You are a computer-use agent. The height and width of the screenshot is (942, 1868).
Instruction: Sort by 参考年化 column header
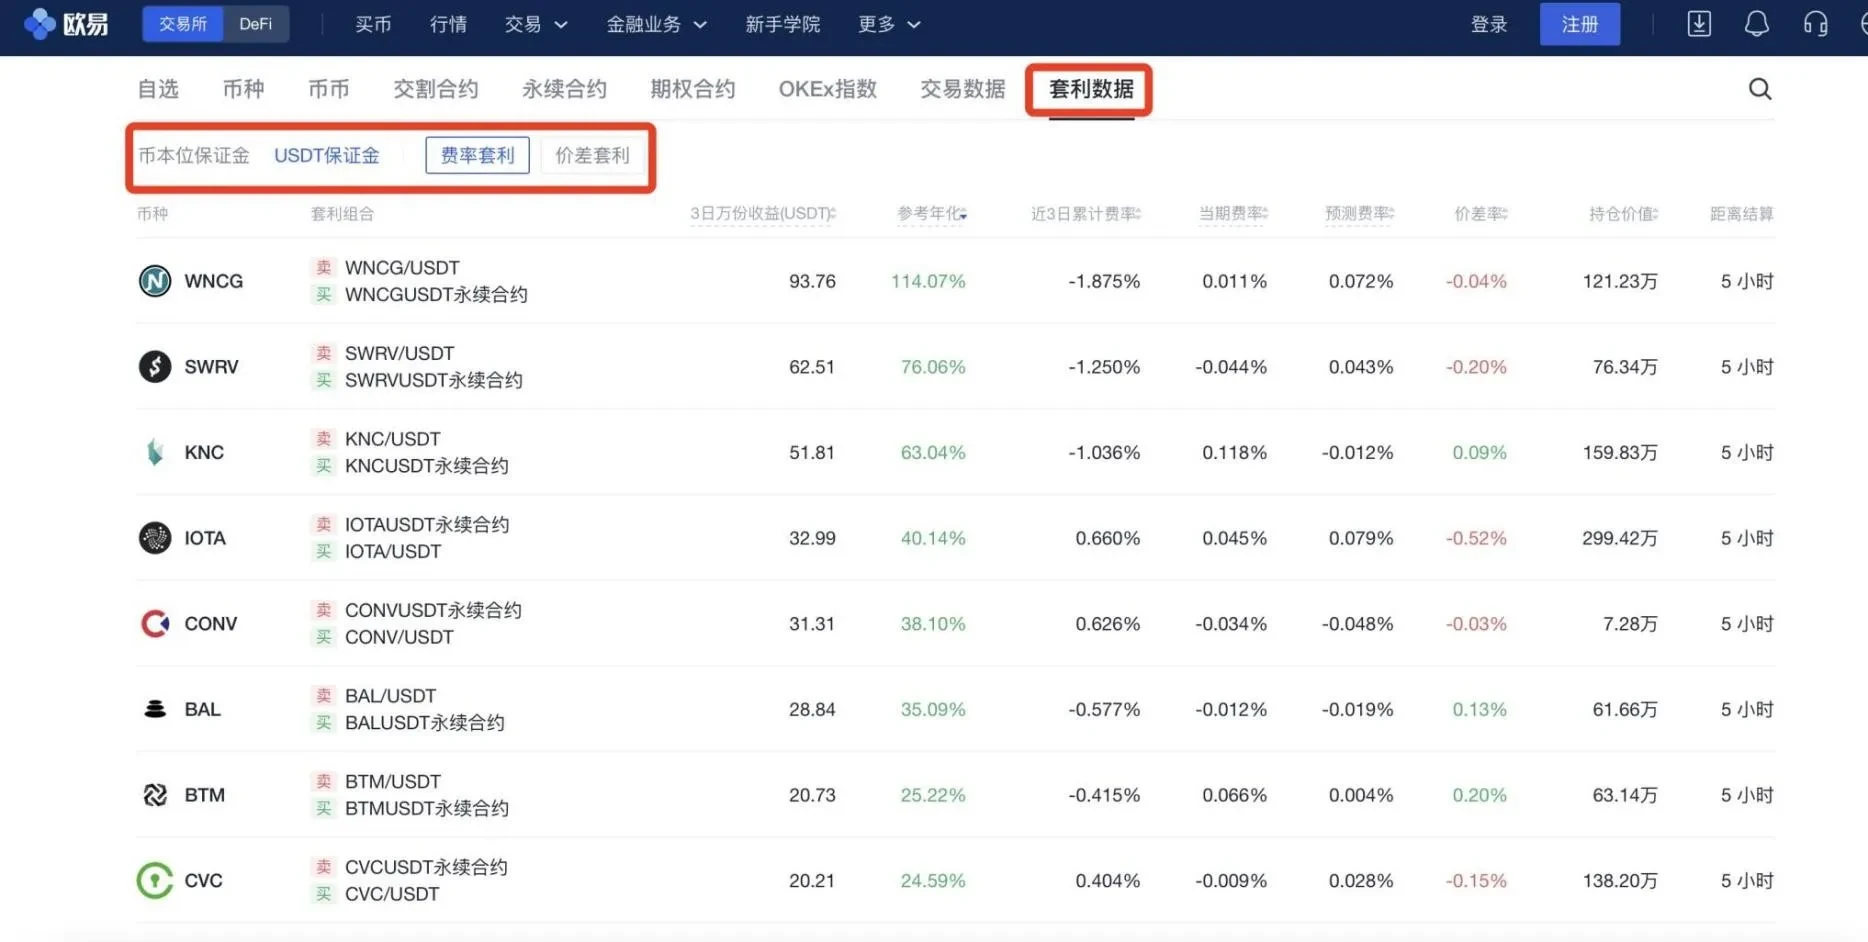click(x=931, y=213)
